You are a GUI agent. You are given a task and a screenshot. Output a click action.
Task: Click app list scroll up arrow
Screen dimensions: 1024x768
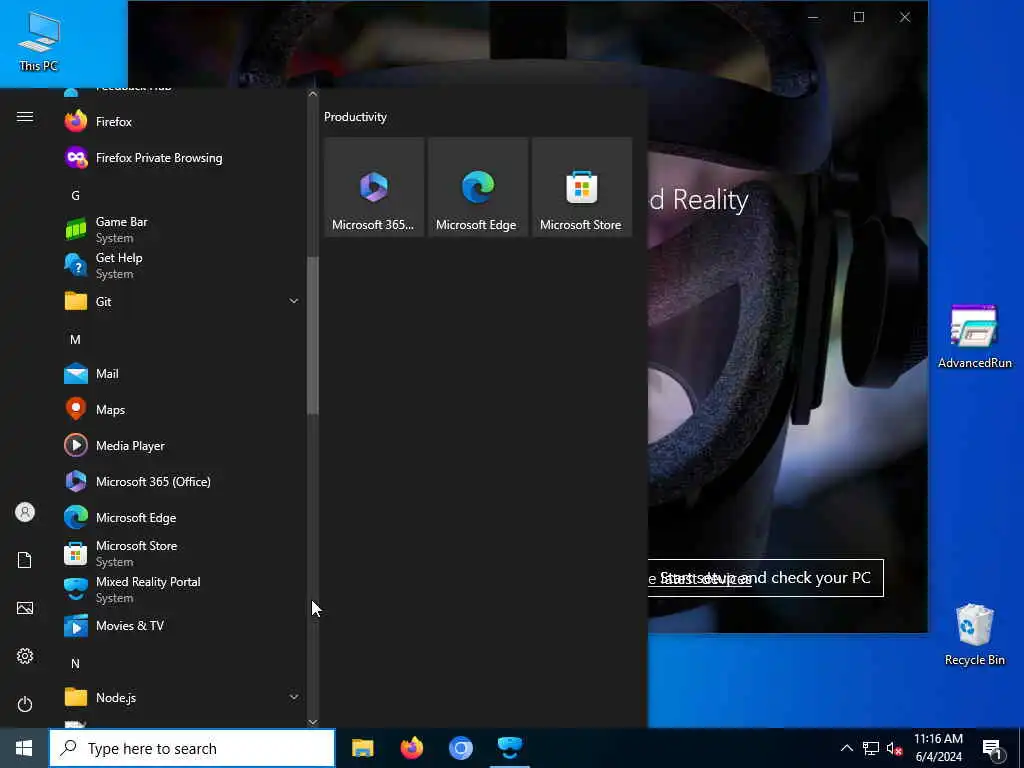[x=313, y=94]
